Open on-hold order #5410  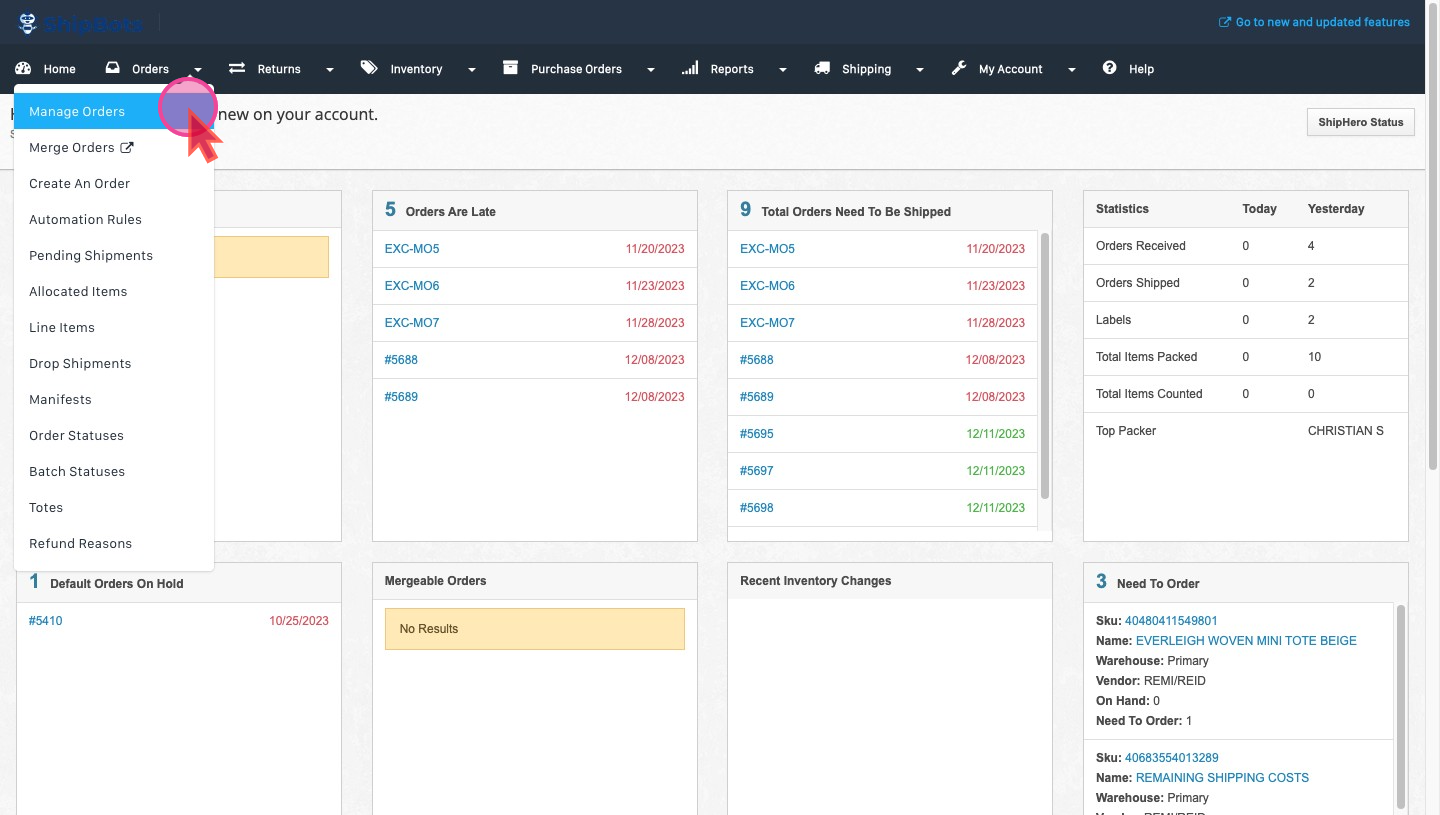46,621
